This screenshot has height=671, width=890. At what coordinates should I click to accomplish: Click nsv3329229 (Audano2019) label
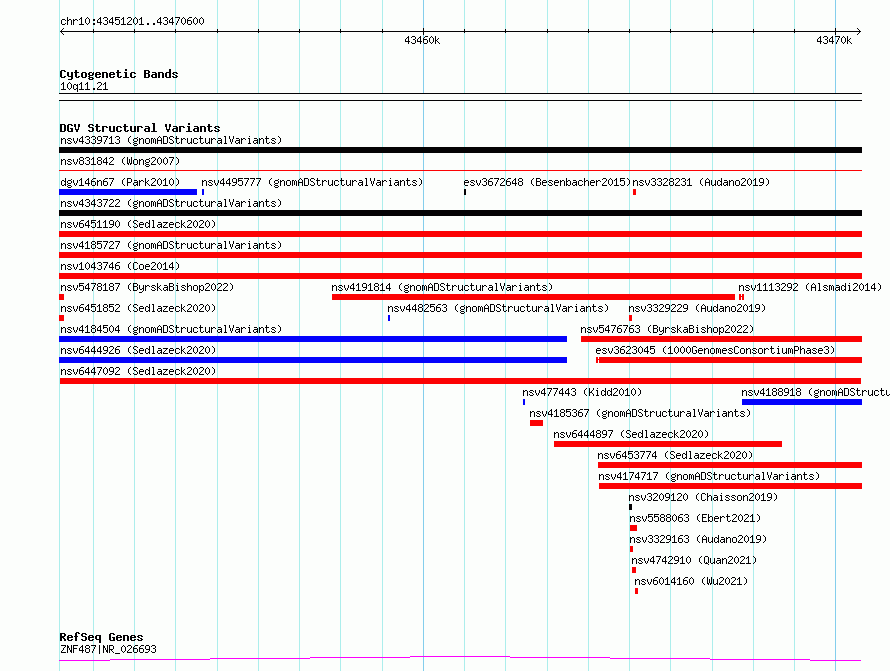pyautogui.click(x=697, y=308)
